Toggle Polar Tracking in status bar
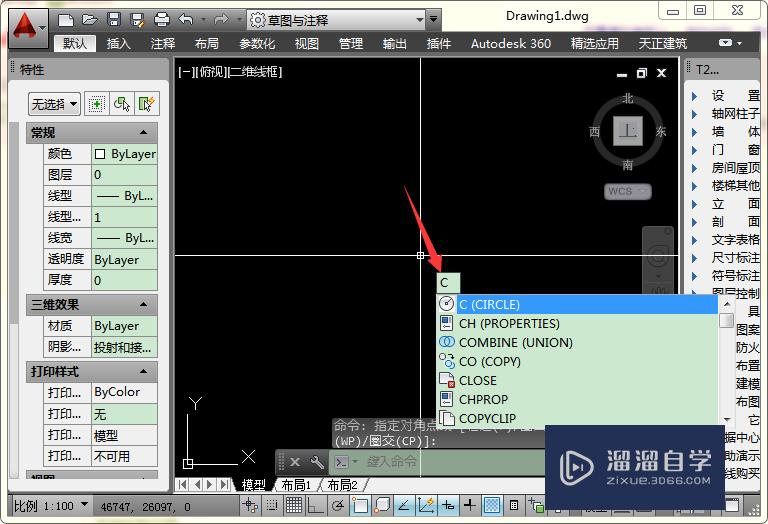Viewport: 768px width, 524px height. tap(338, 505)
